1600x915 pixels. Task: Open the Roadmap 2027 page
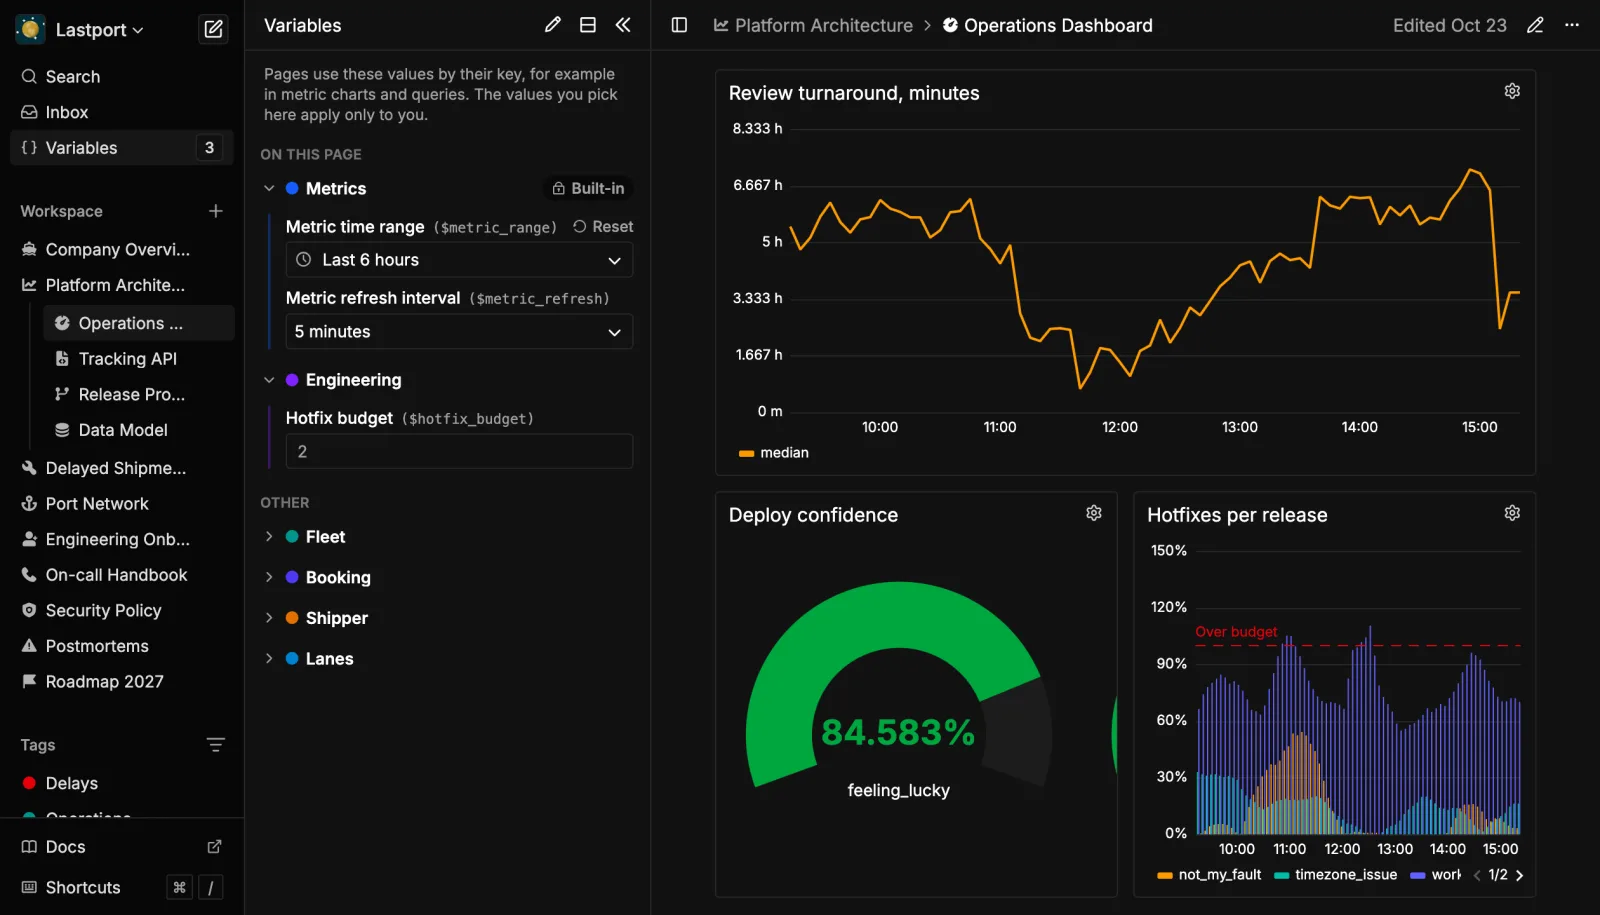[x=122, y=682]
